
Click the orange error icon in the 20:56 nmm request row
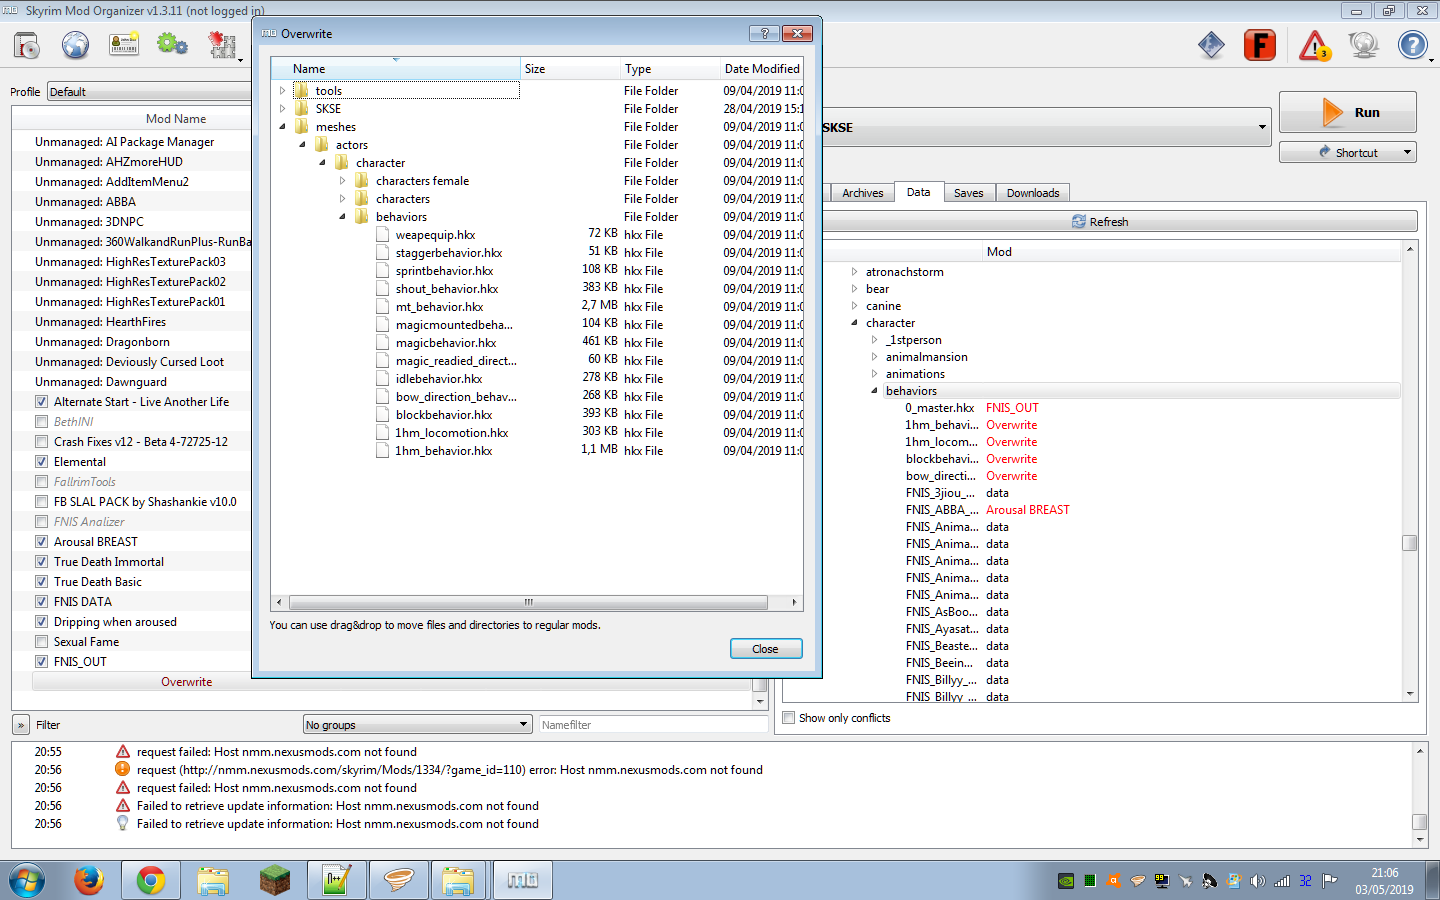(123, 770)
